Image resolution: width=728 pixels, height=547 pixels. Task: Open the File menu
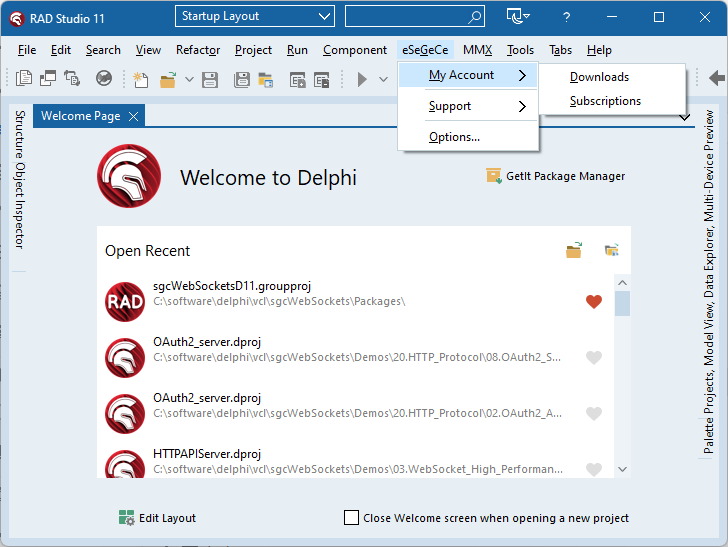27,50
